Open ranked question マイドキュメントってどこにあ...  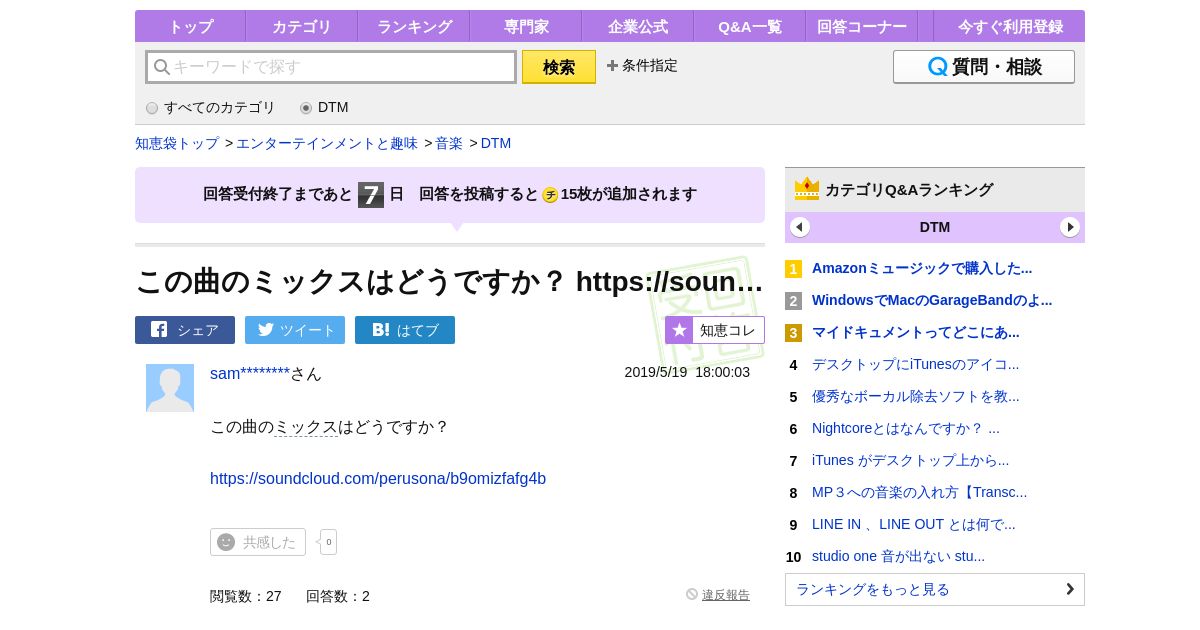pos(916,332)
